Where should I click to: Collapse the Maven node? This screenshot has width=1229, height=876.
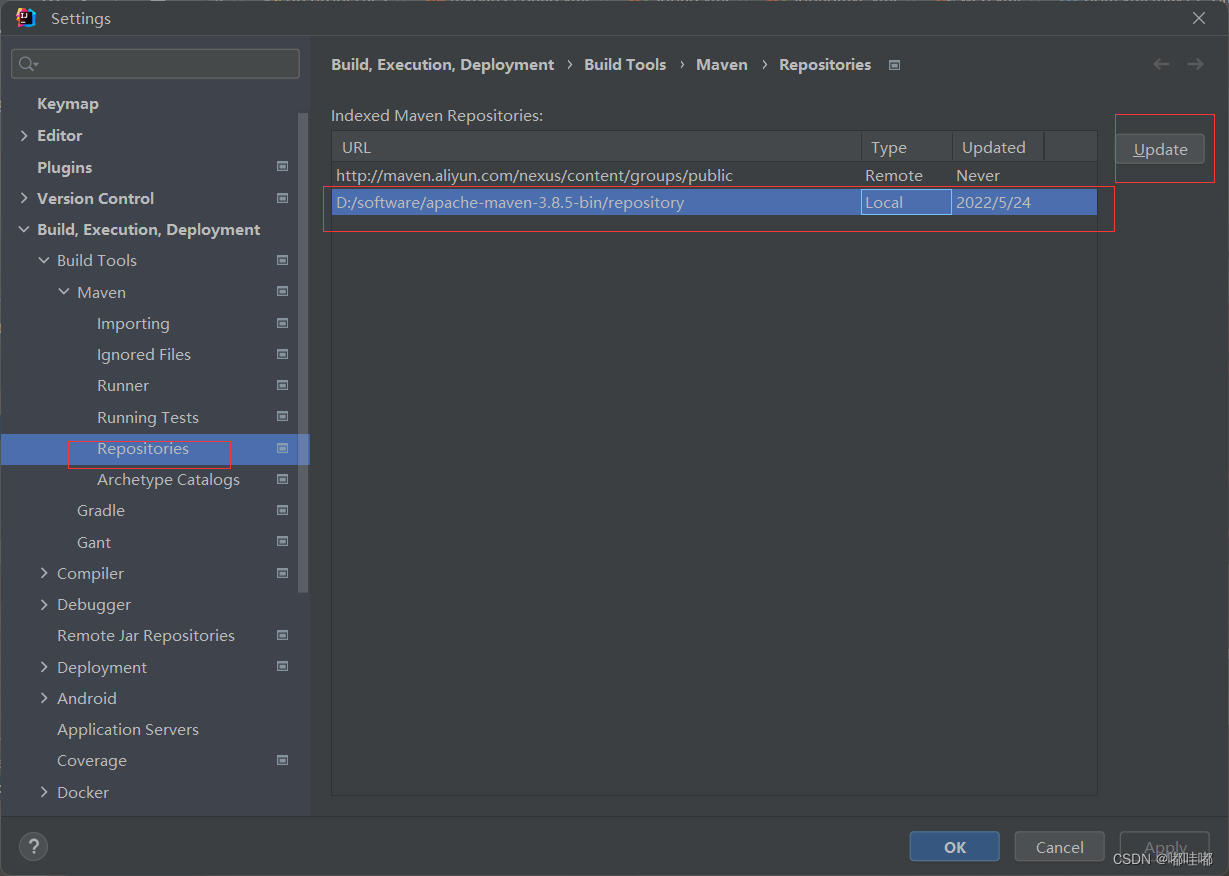[64, 292]
